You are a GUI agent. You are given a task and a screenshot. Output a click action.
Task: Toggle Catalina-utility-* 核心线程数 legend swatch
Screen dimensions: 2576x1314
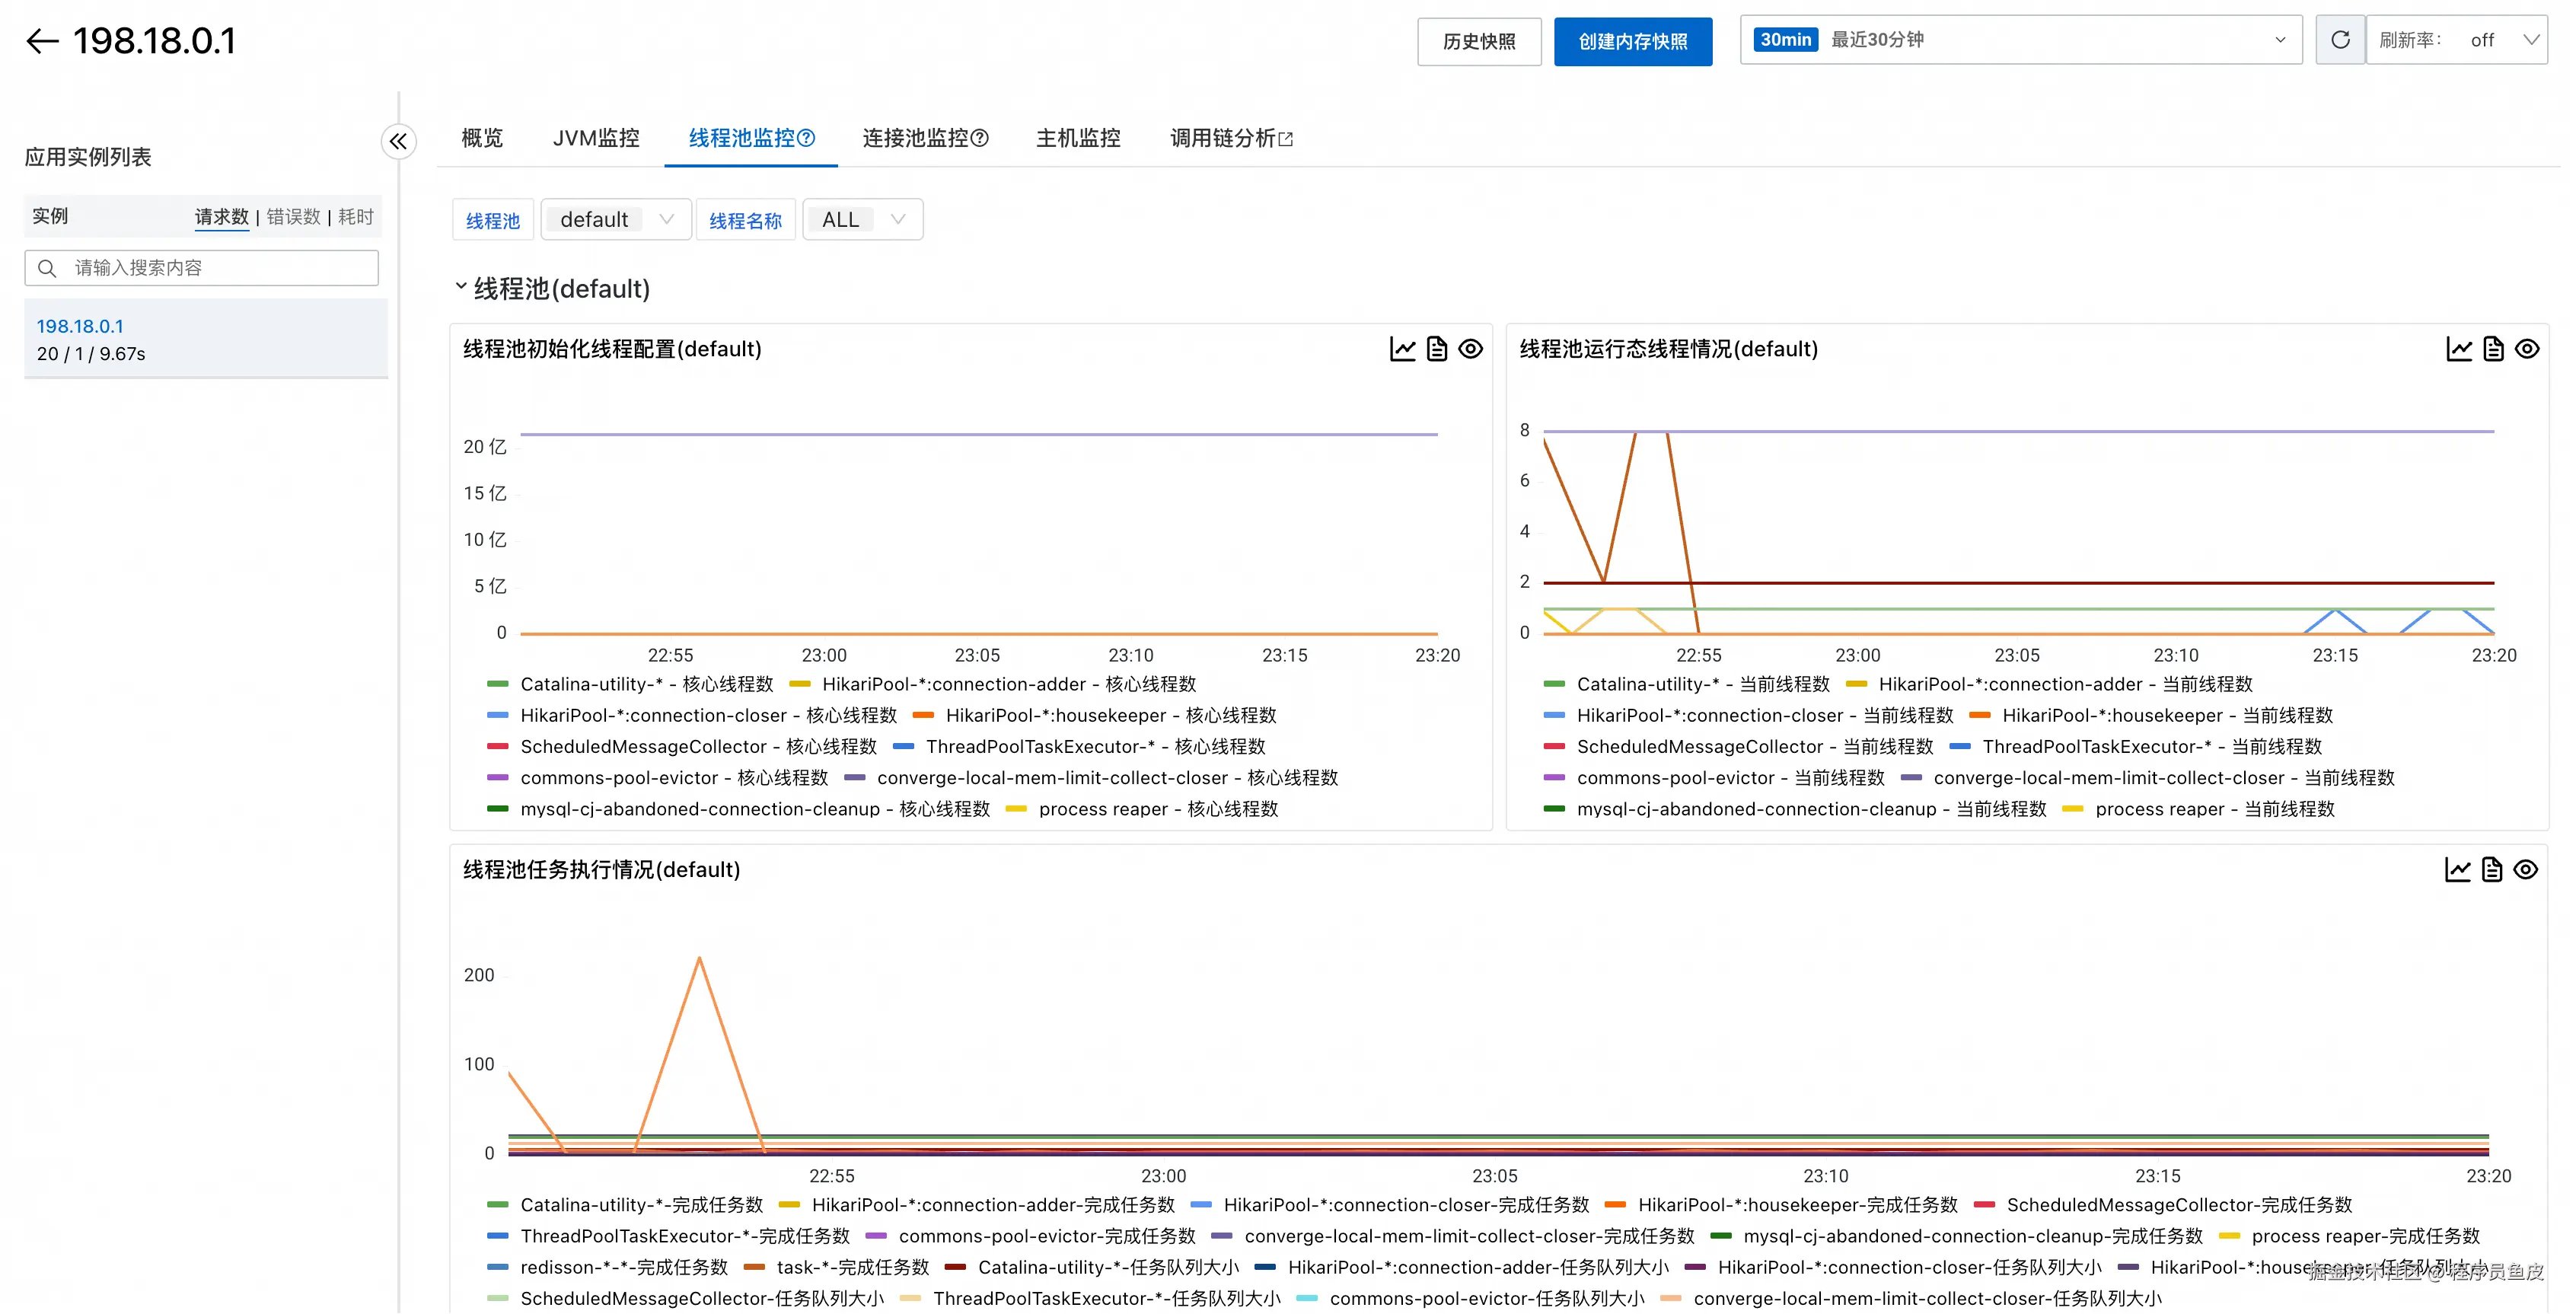497,685
